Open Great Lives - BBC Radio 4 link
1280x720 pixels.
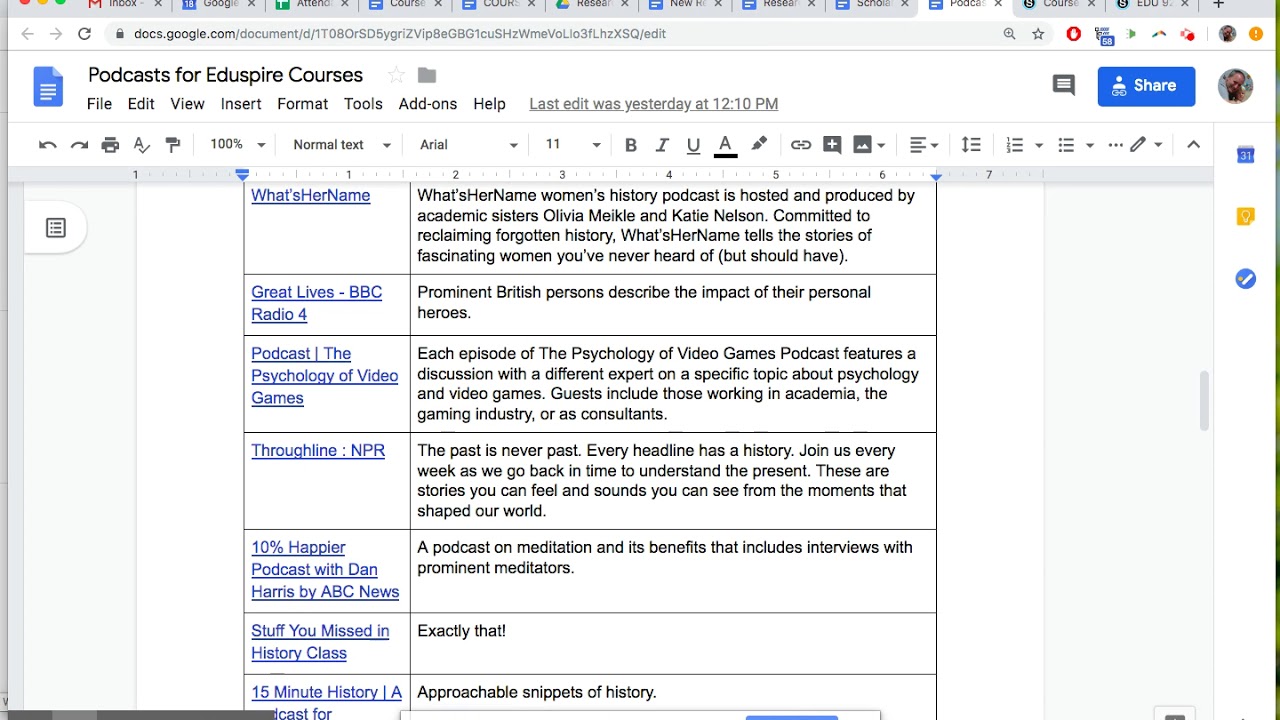(317, 303)
